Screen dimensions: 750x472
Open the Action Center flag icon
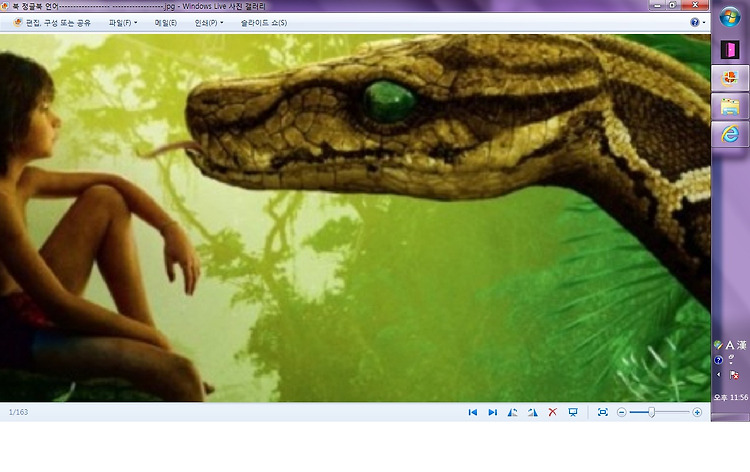(x=734, y=375)
